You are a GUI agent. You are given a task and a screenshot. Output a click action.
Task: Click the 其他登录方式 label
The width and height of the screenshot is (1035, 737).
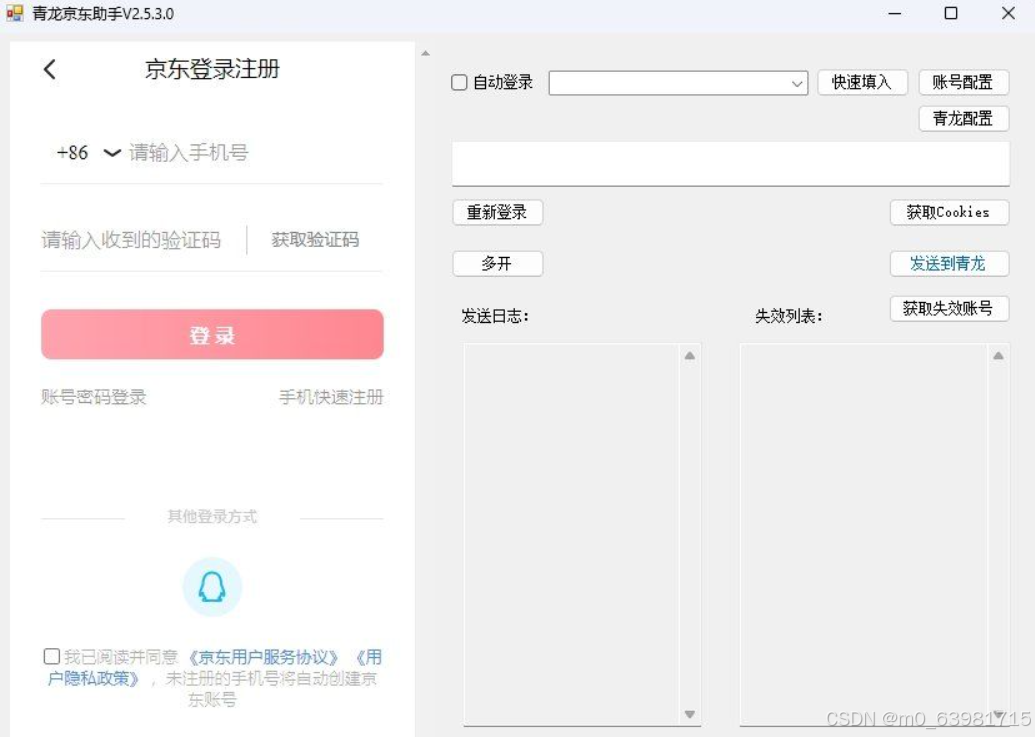tap(212, 516)
